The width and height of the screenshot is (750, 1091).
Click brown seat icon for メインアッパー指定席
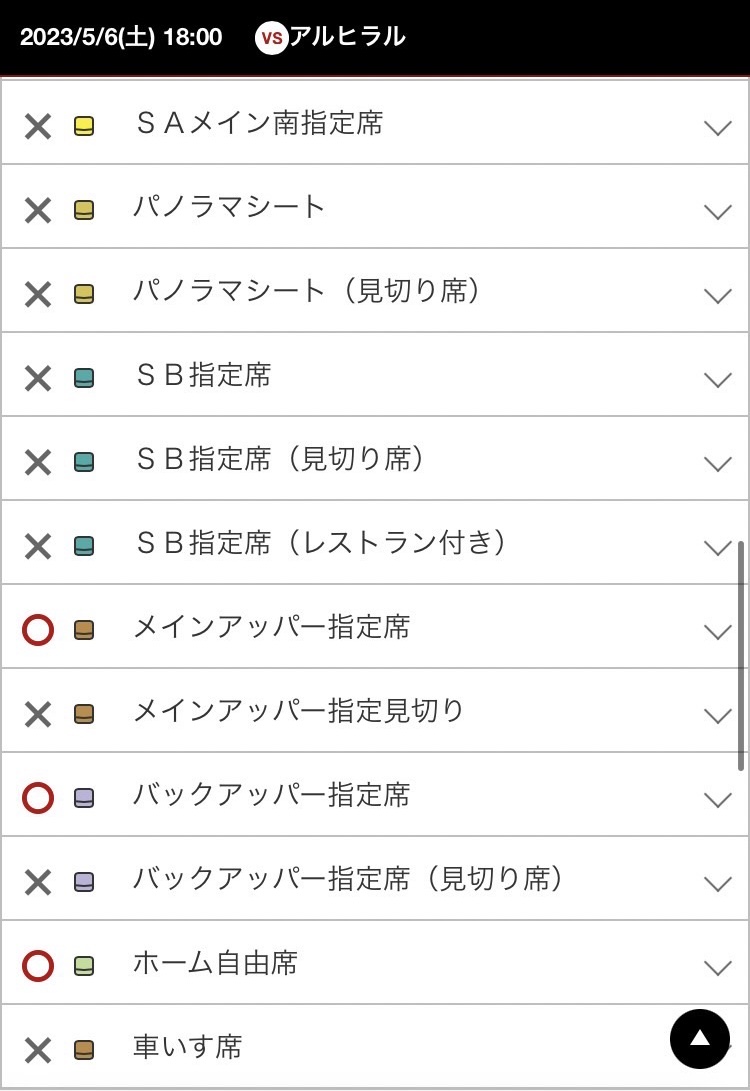pyautogui.click(x=84, y=631)
